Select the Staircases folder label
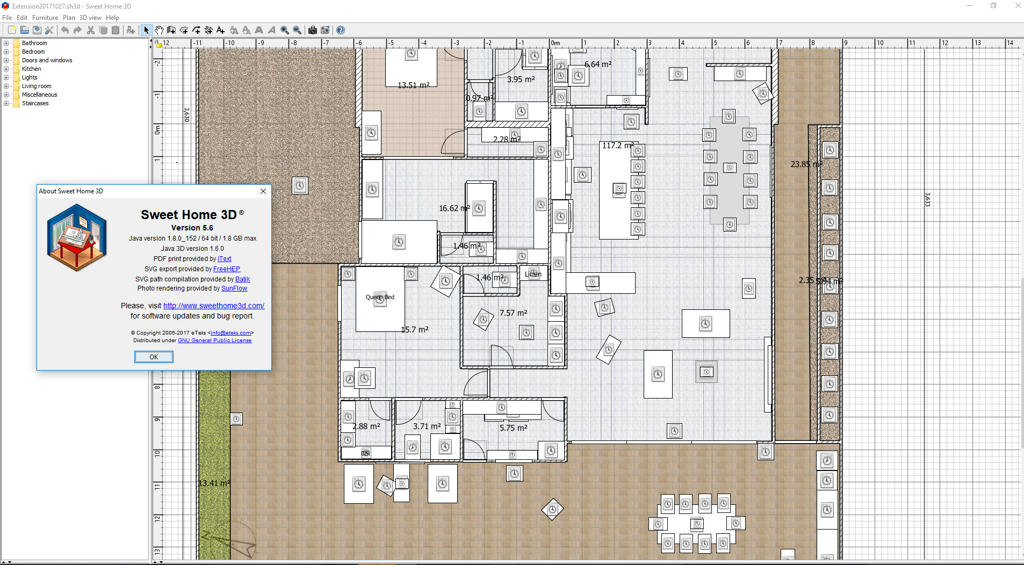This screenshot has width=1024, height=565. (35, 103)
